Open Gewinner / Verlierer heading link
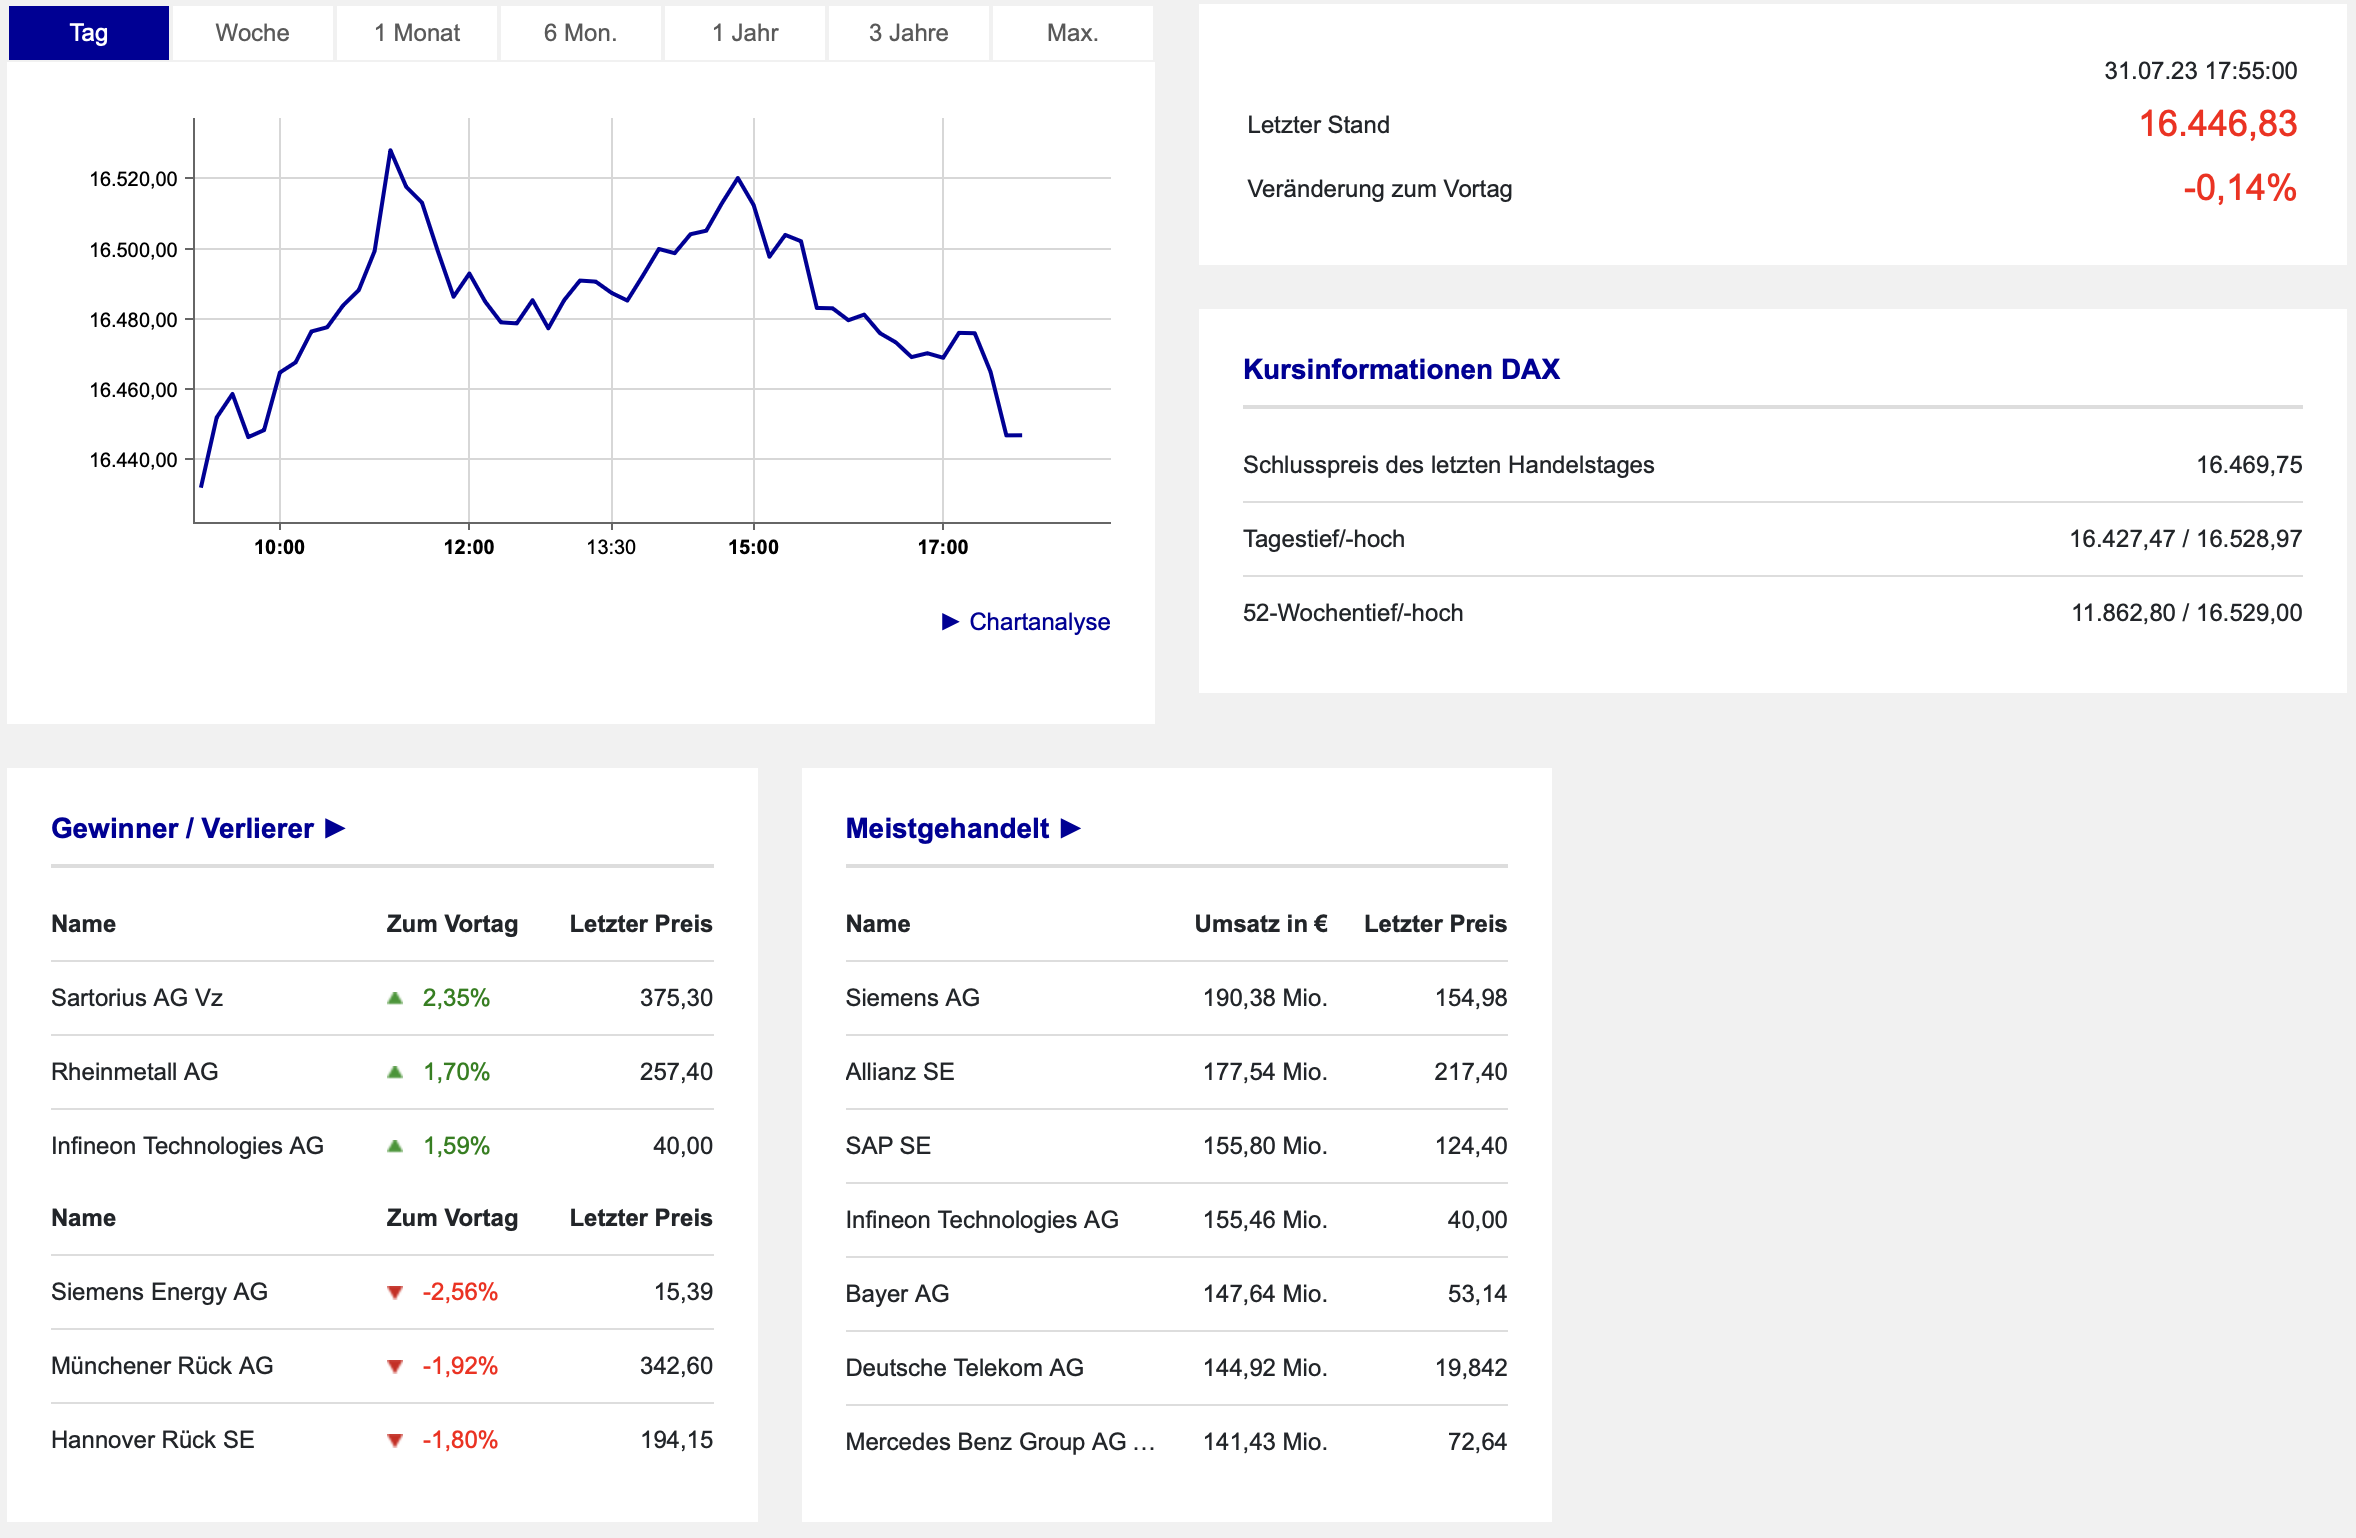The height and width of the screenshot is (1538, 2356). tap(182, 828)
